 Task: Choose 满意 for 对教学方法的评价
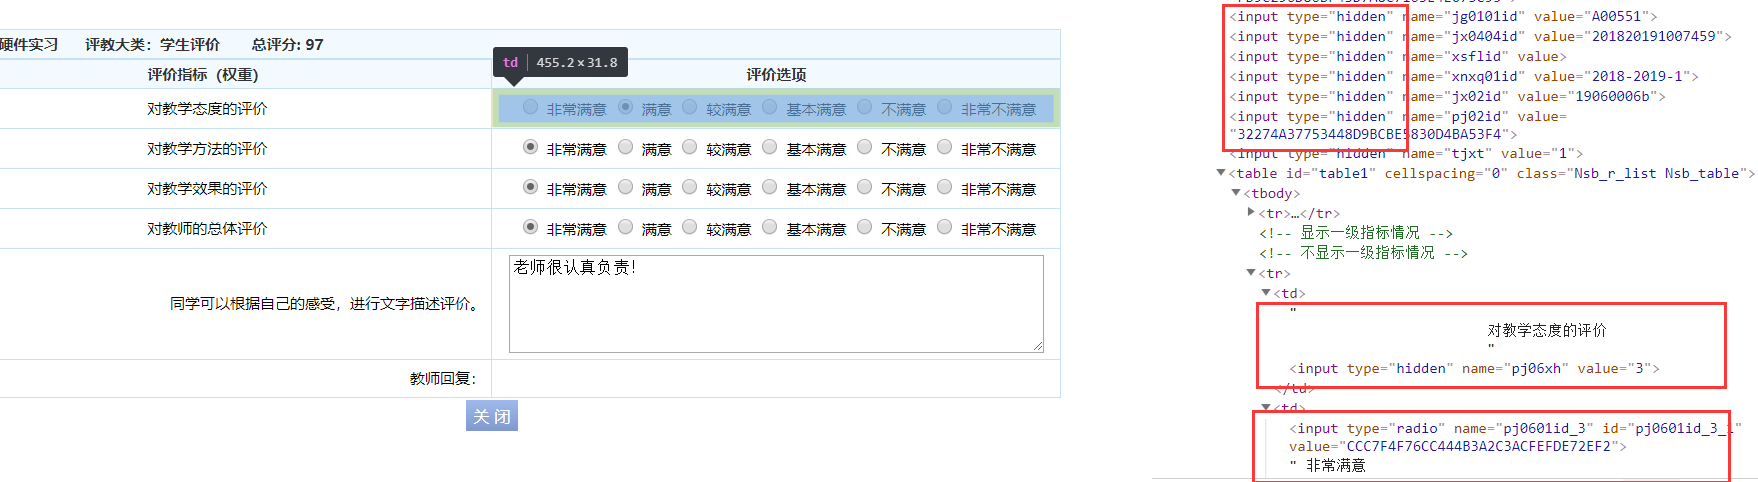[x=625, y=147]
